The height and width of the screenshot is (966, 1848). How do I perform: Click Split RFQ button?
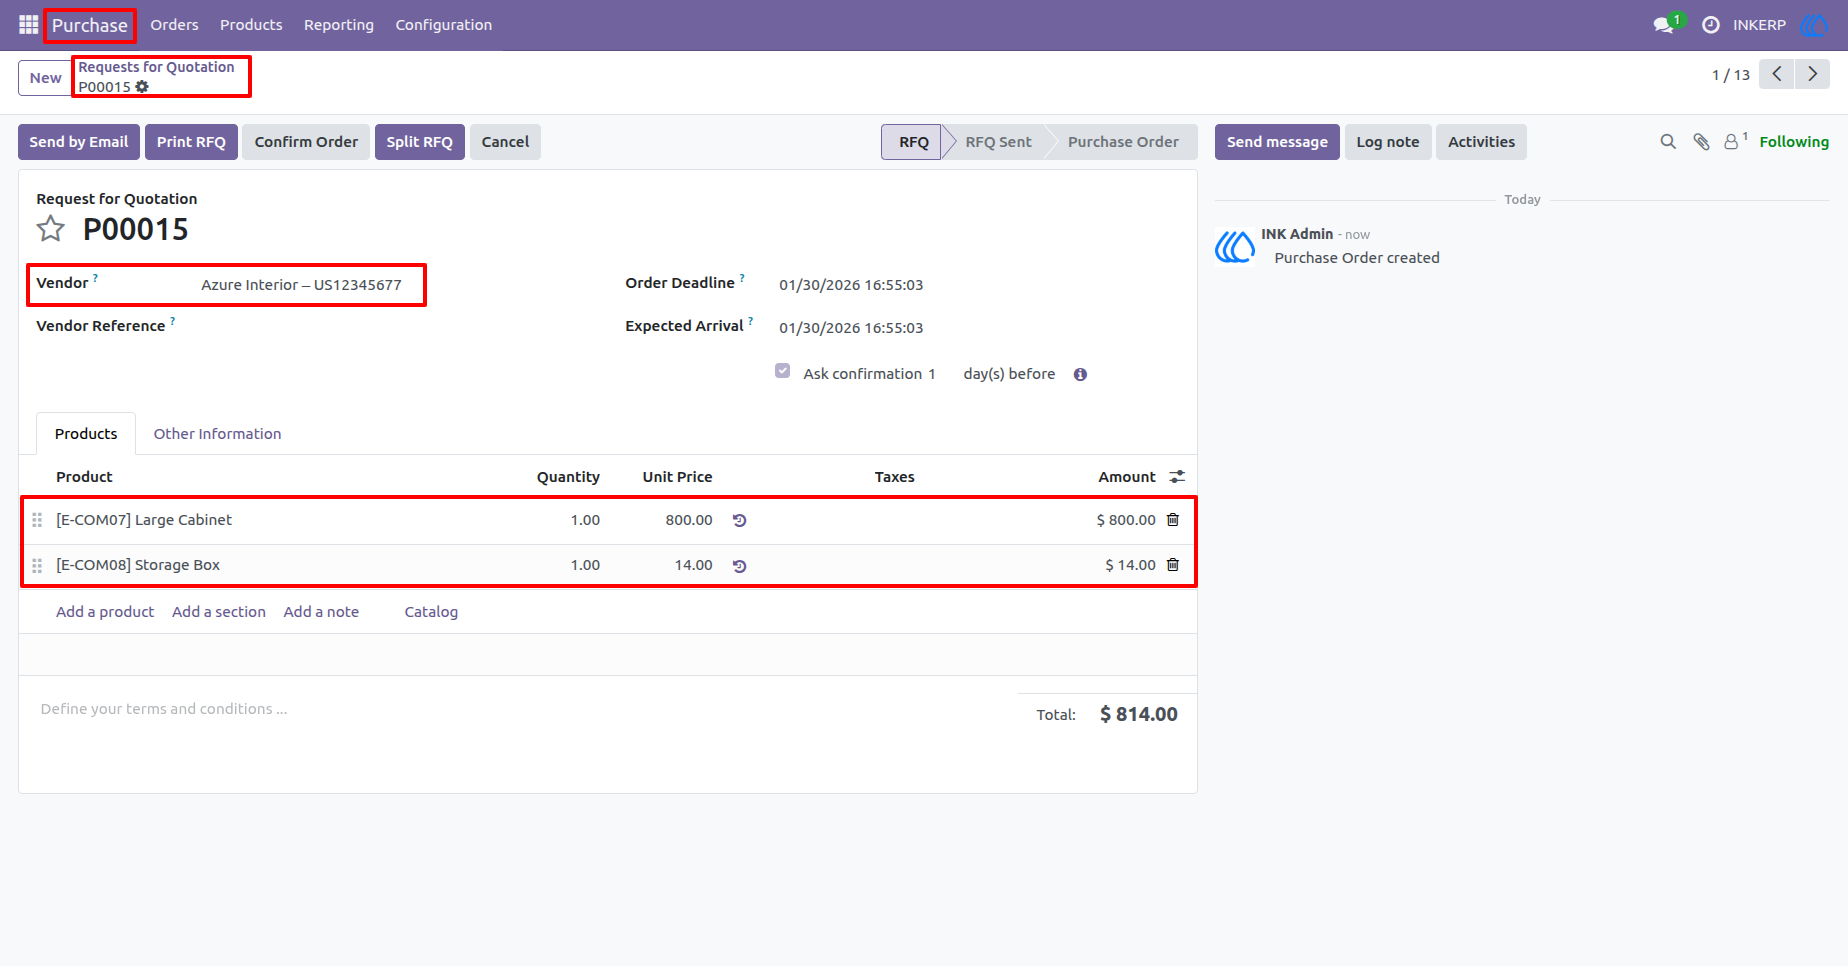420,142
